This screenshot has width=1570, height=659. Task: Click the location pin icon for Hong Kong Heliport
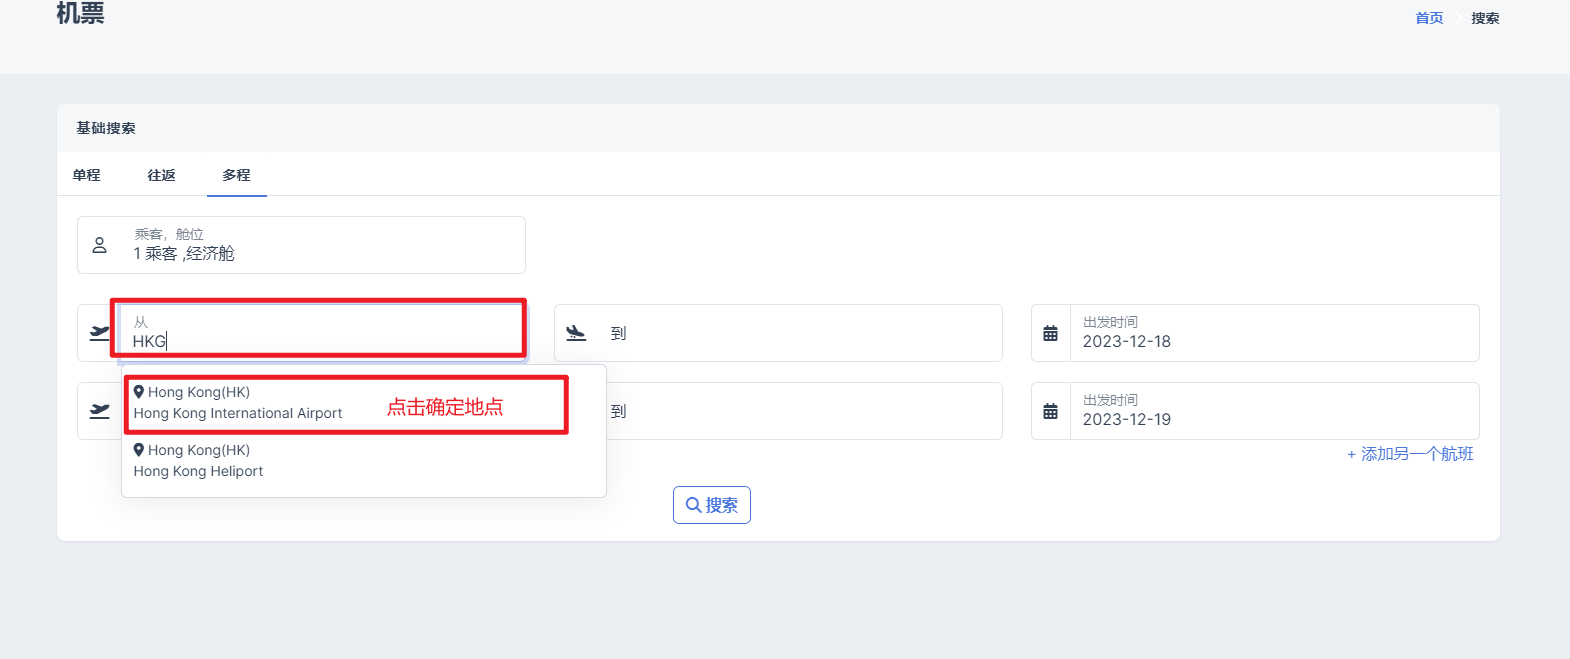coord(139,450)
